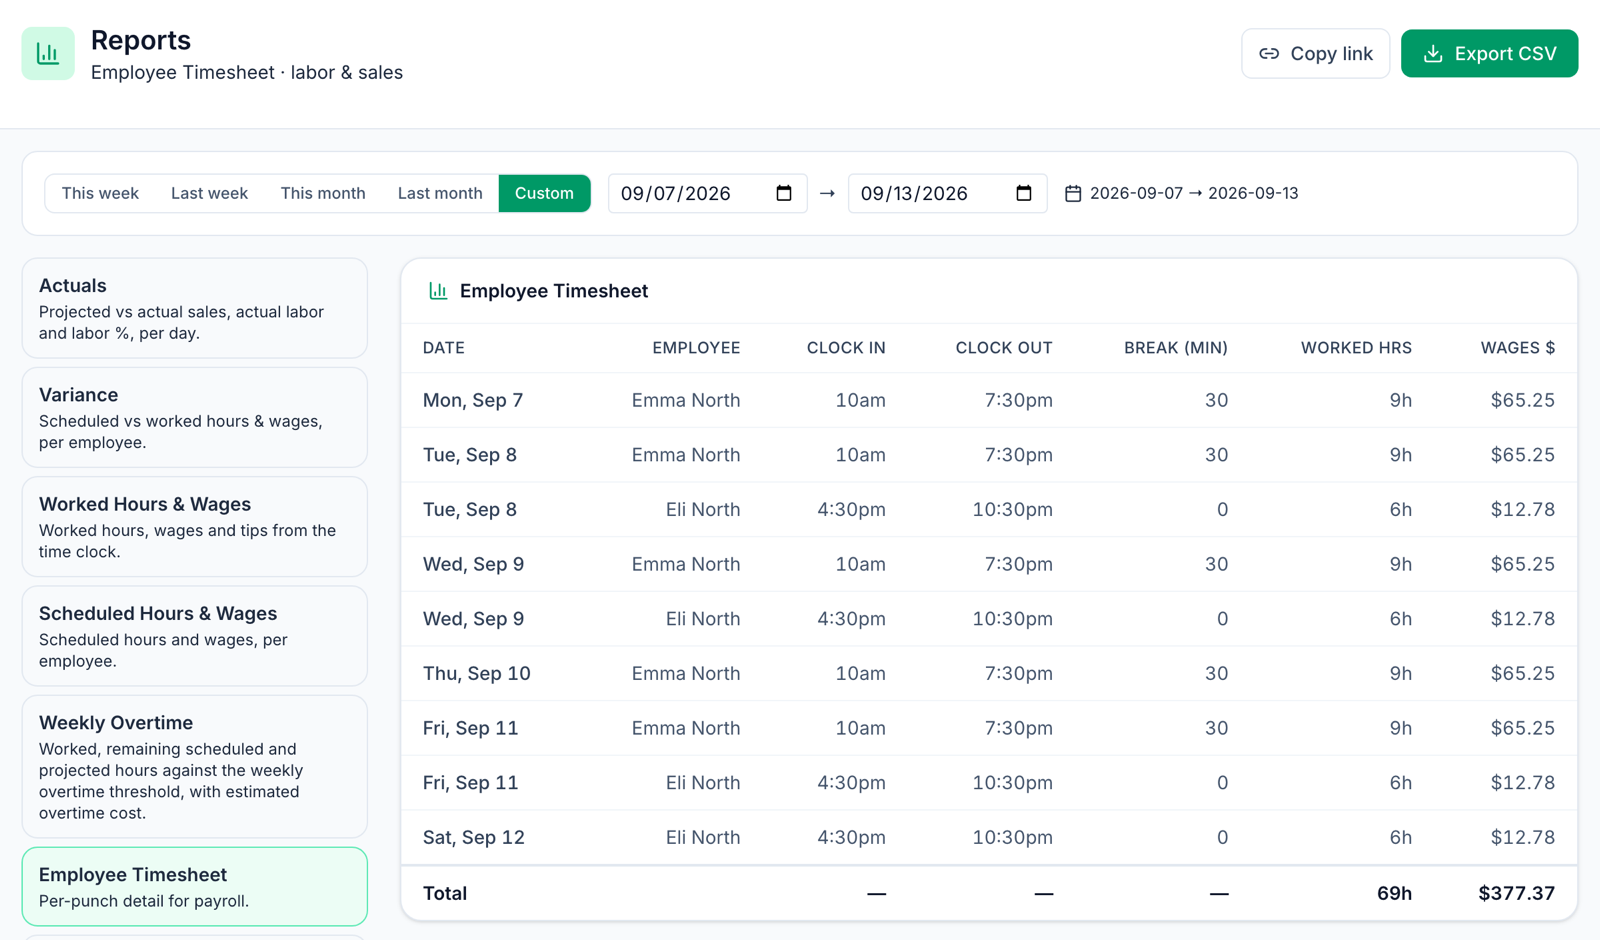Open the start date calendar picker icon

tap(784, 193)
